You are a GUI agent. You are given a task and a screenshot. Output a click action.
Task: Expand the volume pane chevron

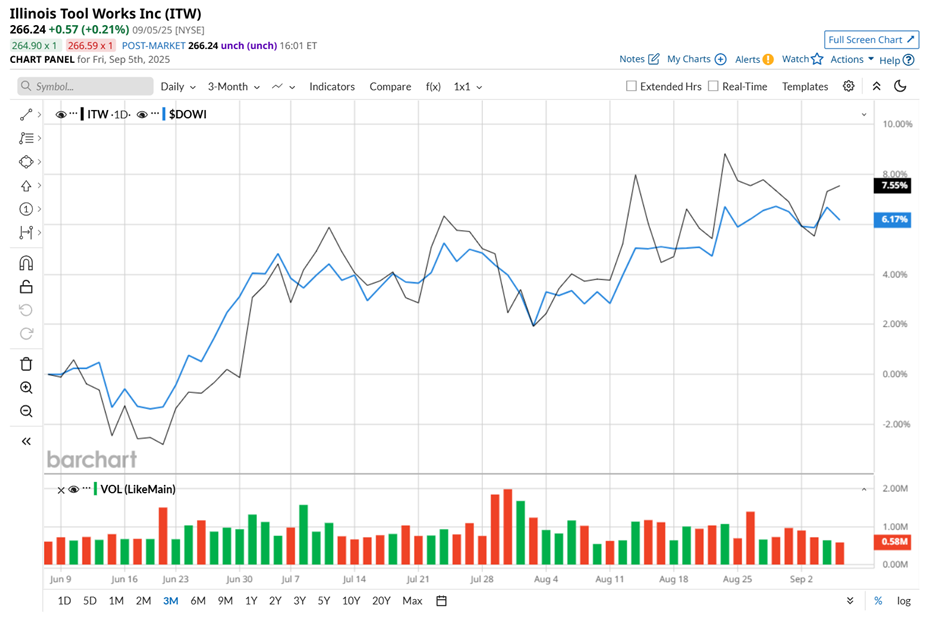[864, 489]
